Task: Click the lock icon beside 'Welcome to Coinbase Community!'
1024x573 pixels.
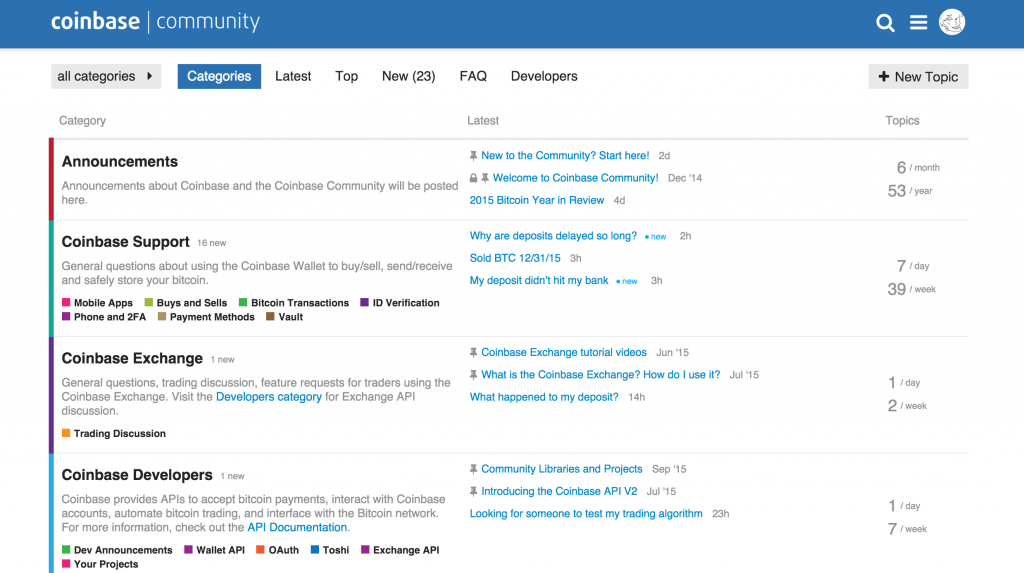Action: [473, 178]
